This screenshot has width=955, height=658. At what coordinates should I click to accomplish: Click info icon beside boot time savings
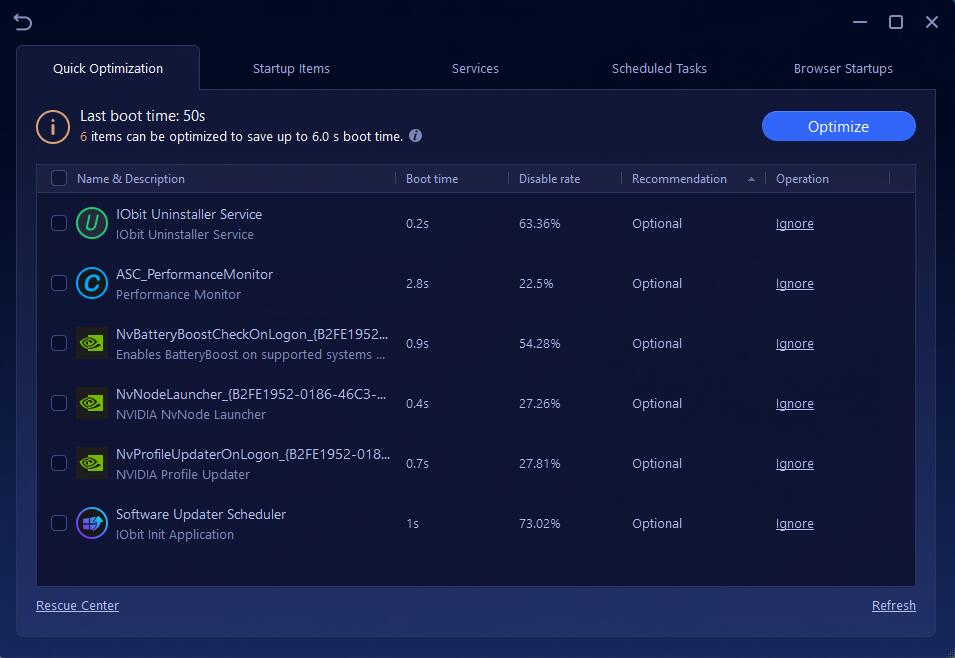tap(415, 136)
